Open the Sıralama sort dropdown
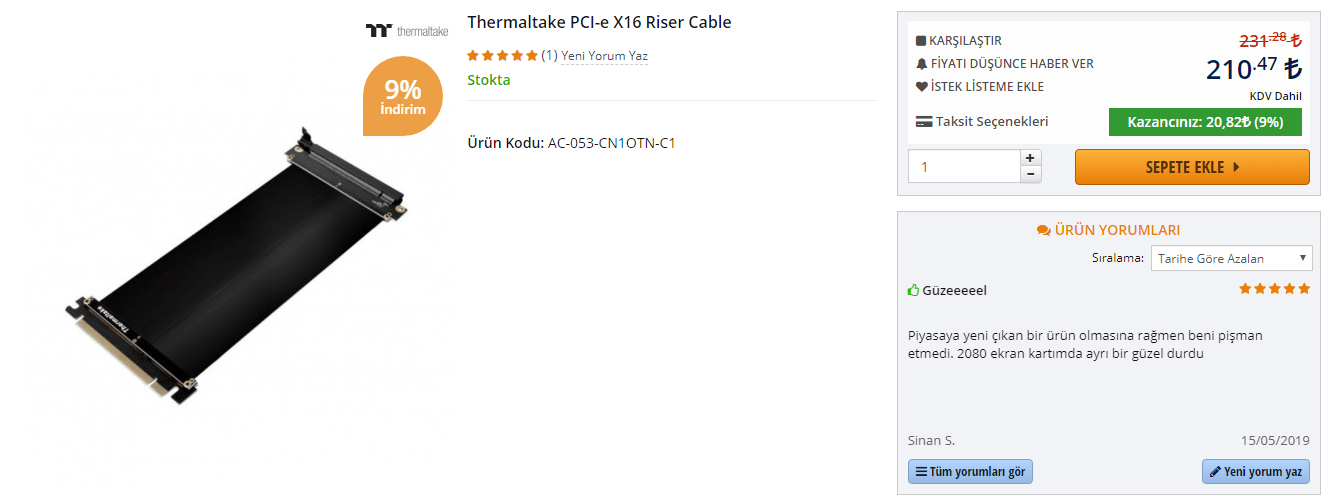 click(1231, 258)
